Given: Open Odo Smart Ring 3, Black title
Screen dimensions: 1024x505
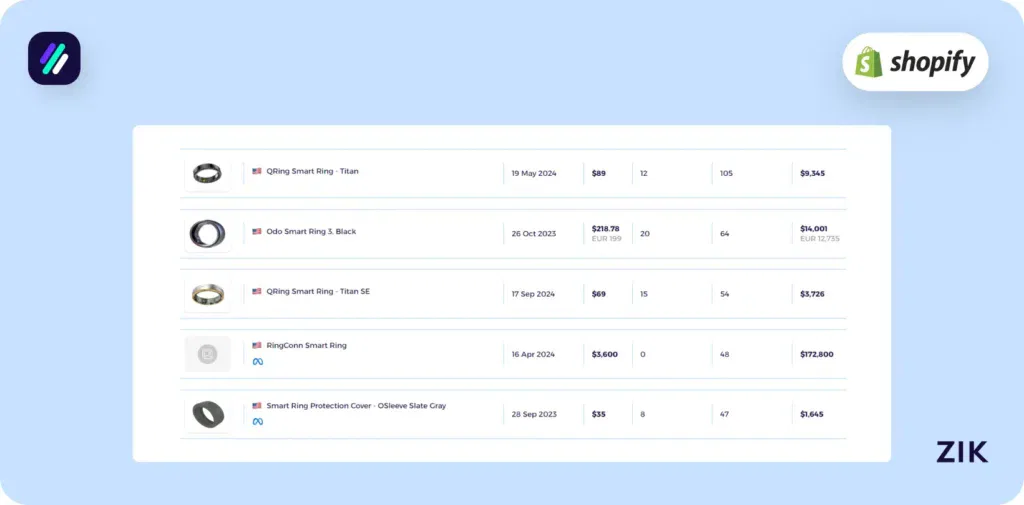Looking at the screenshot, I should coord(312,231).
